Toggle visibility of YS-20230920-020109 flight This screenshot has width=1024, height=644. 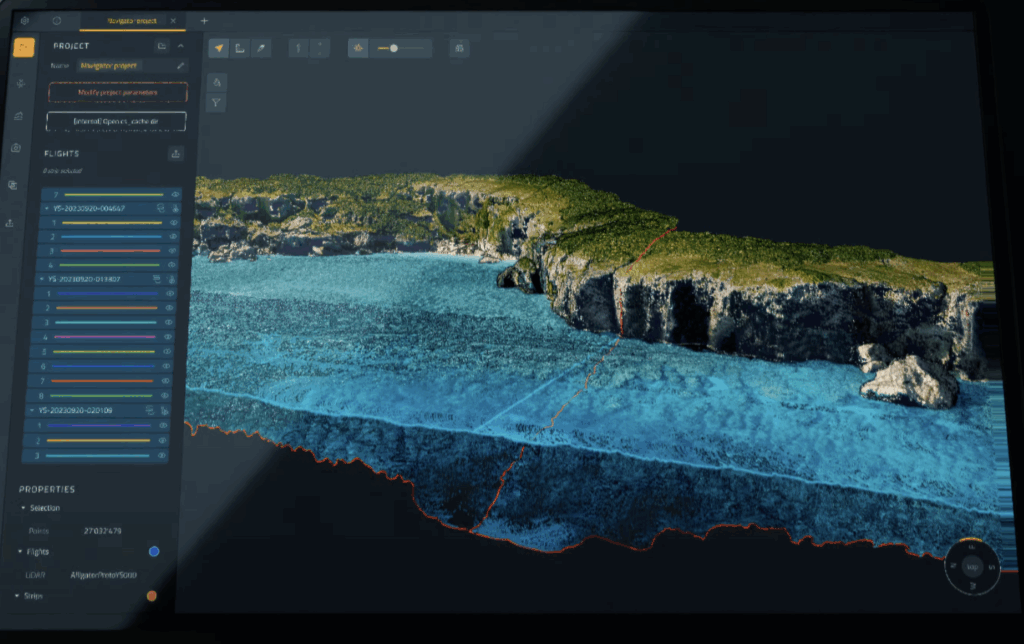163,411
